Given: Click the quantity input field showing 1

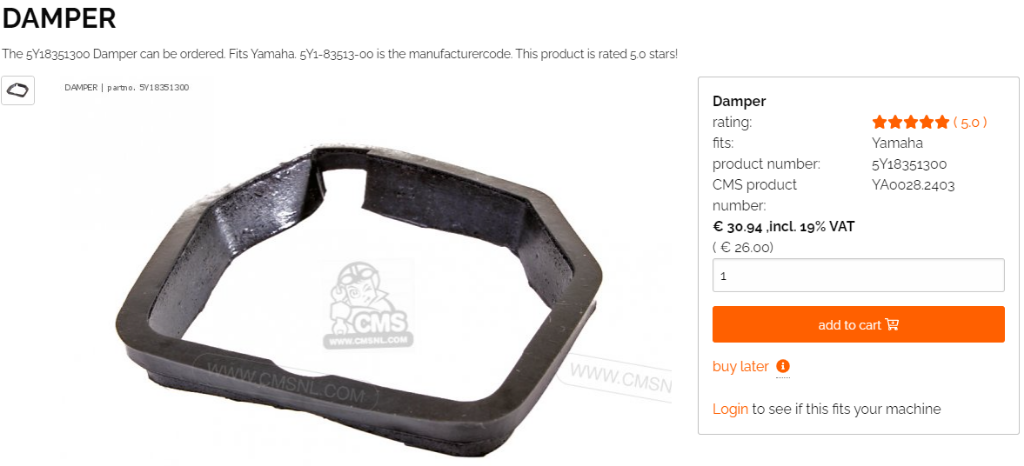Looking at the screenshot, I should pos(858,275).
